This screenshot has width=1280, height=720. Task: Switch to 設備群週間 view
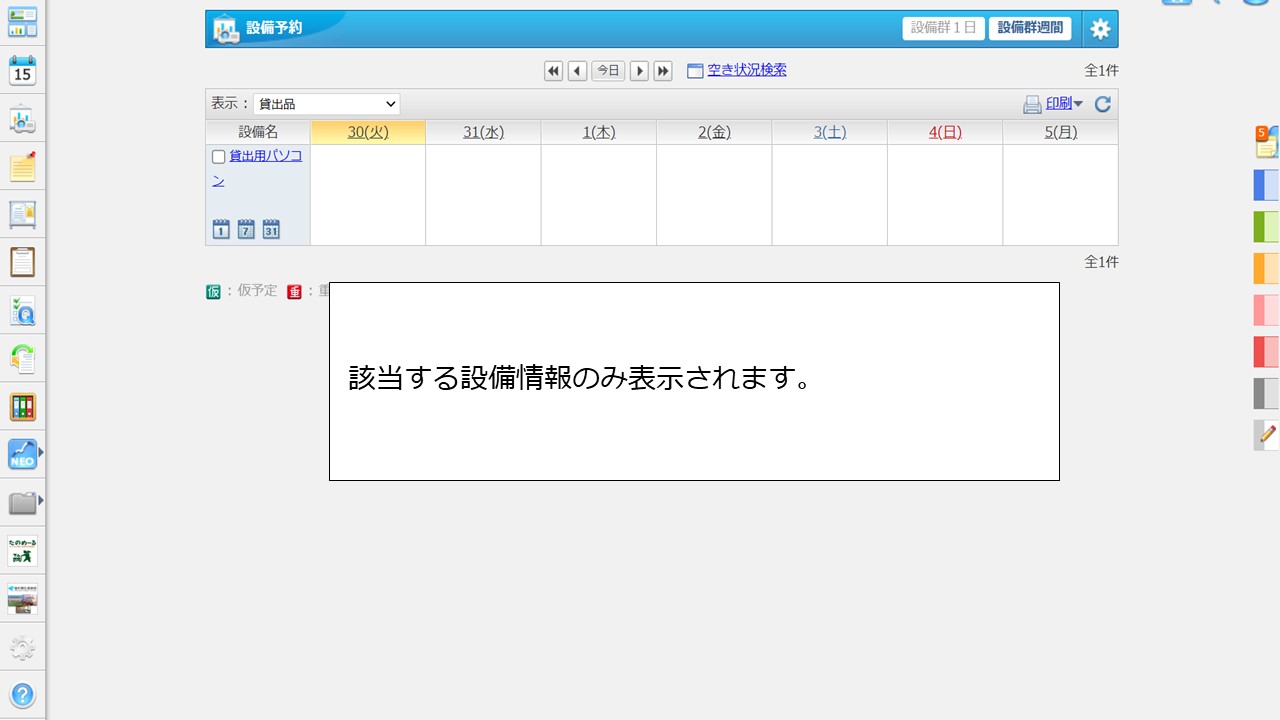coord(1030,28)
